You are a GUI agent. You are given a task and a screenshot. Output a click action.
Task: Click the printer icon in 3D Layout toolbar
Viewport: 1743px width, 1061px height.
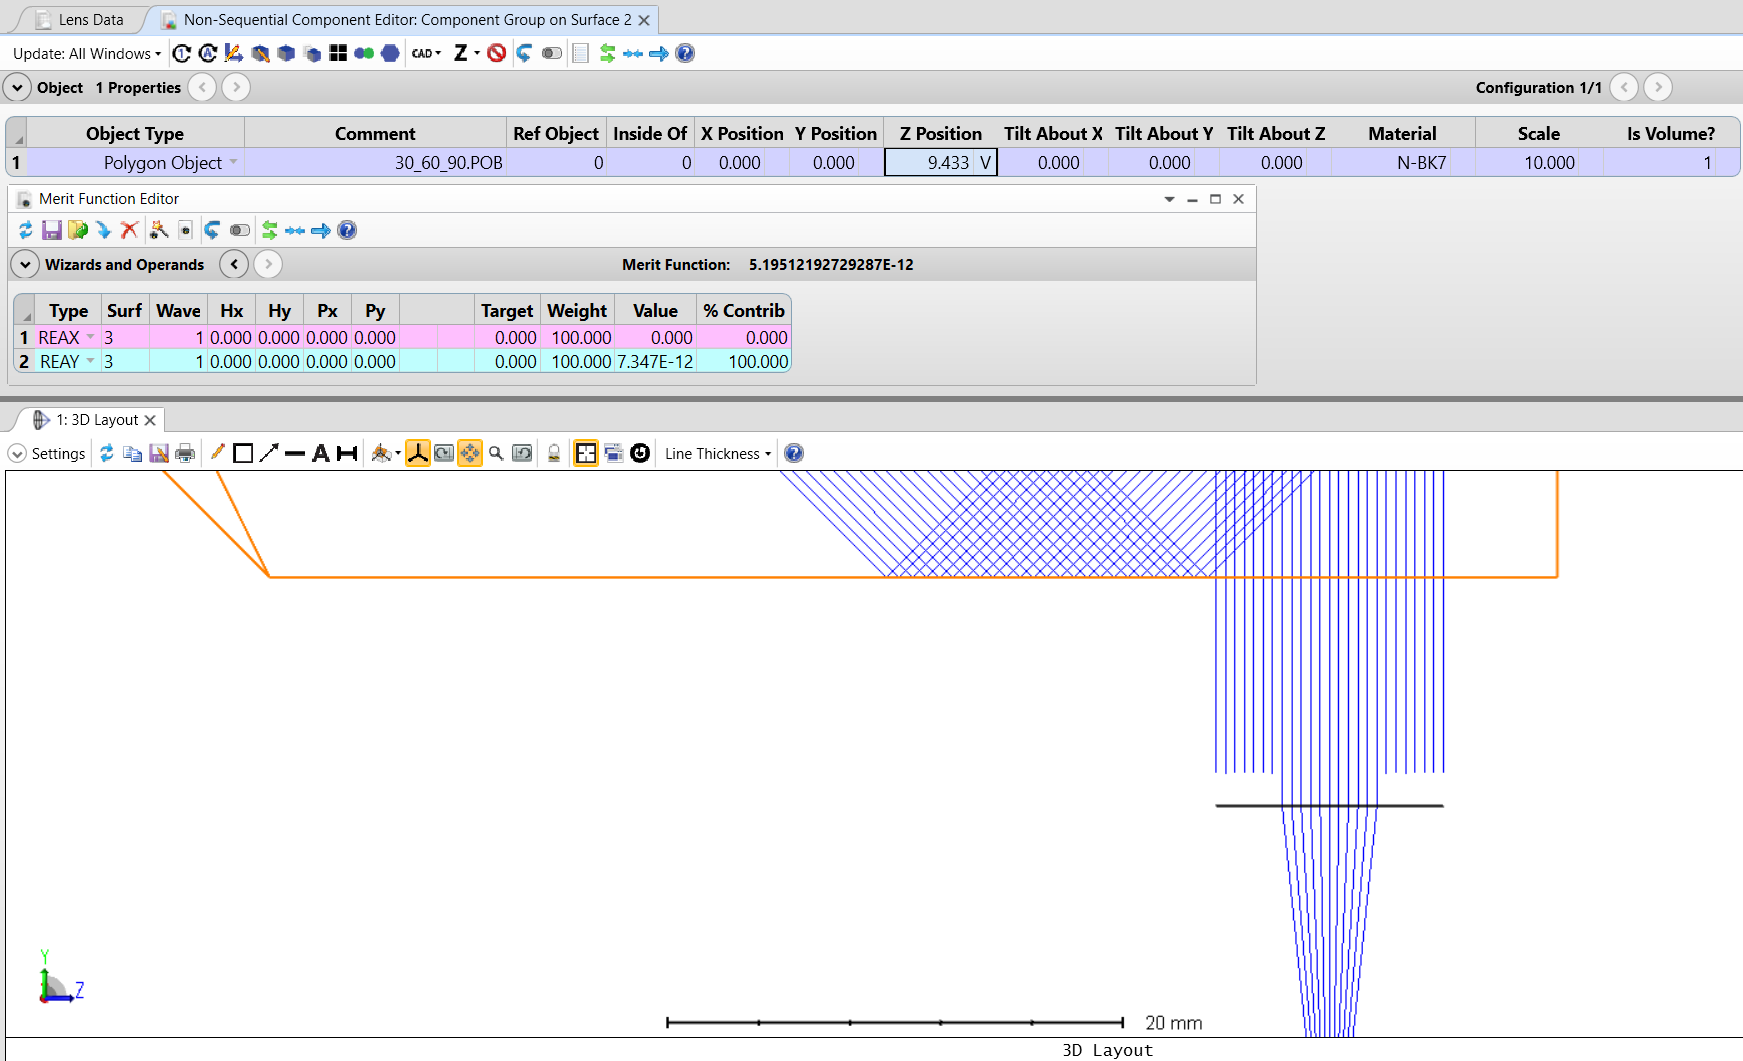[185, 454]
